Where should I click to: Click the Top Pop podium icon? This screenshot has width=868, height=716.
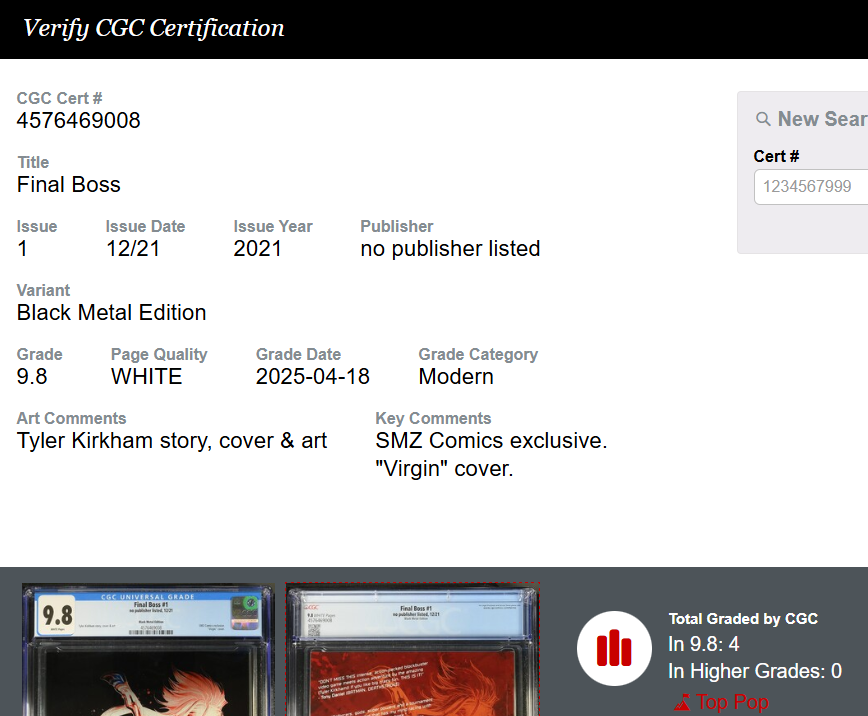click(682, 703)
